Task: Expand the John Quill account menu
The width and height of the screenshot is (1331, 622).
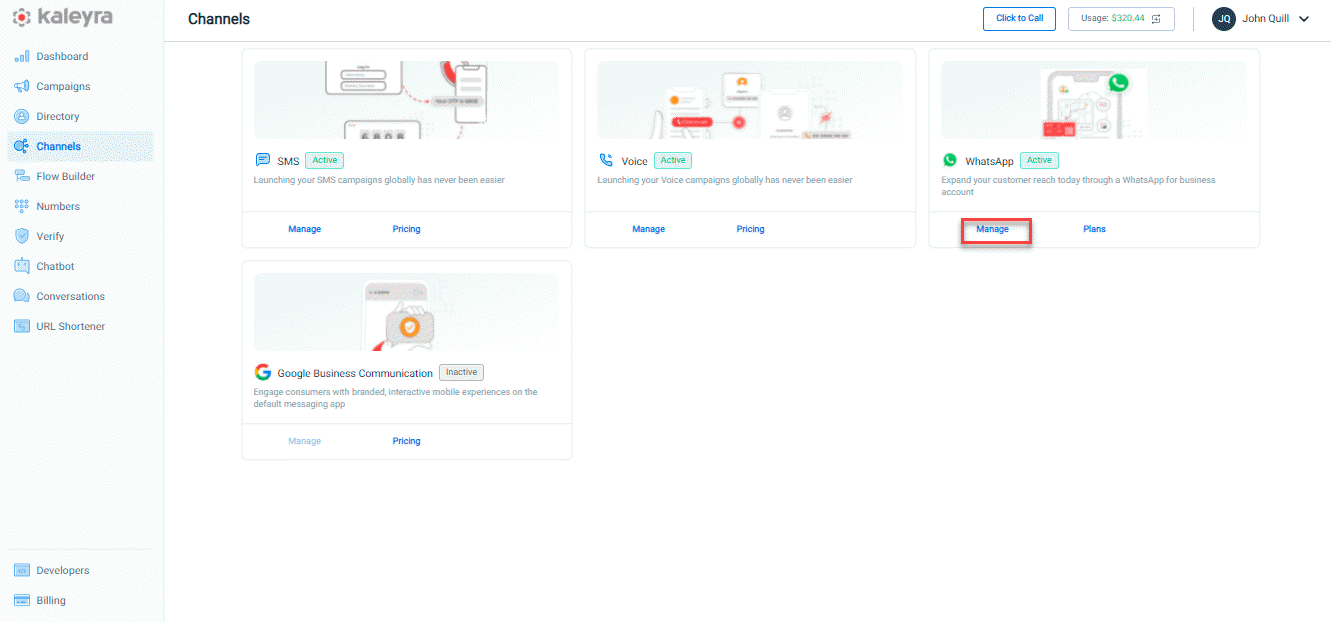Action: [1304, 19]
